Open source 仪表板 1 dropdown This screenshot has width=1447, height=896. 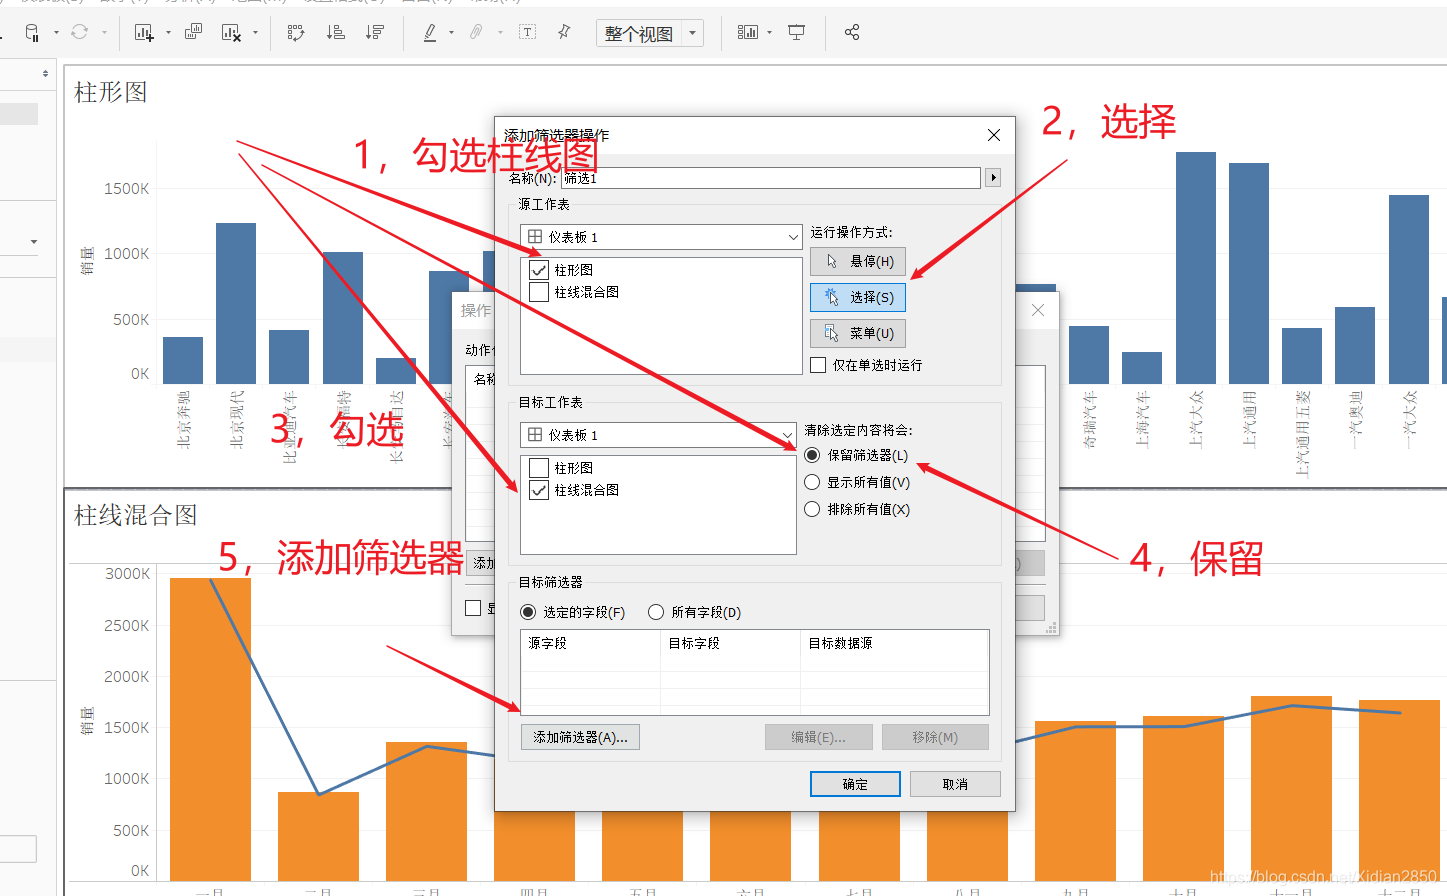point(661,237)
